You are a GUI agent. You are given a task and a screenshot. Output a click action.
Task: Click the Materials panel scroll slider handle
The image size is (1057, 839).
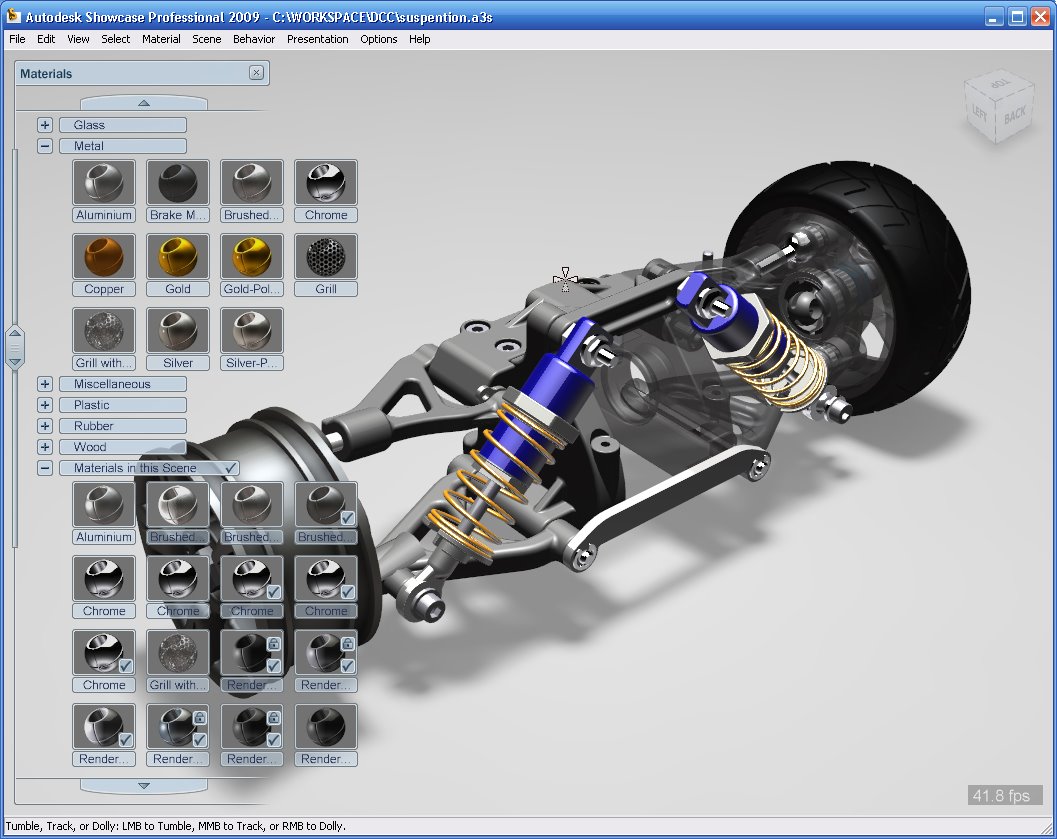pos(15,347)
